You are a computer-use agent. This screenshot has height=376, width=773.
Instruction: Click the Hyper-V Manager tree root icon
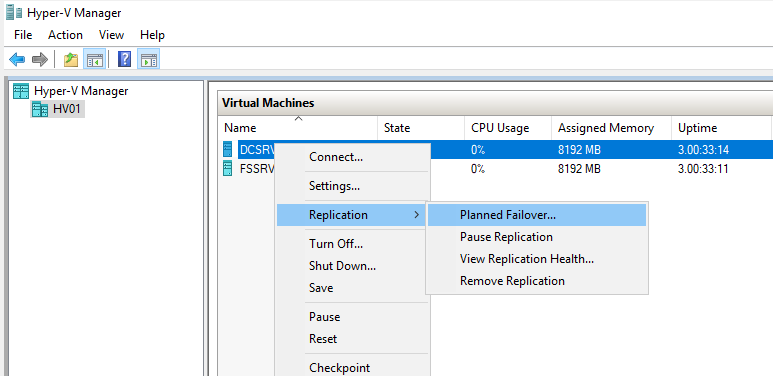(21, 91)
